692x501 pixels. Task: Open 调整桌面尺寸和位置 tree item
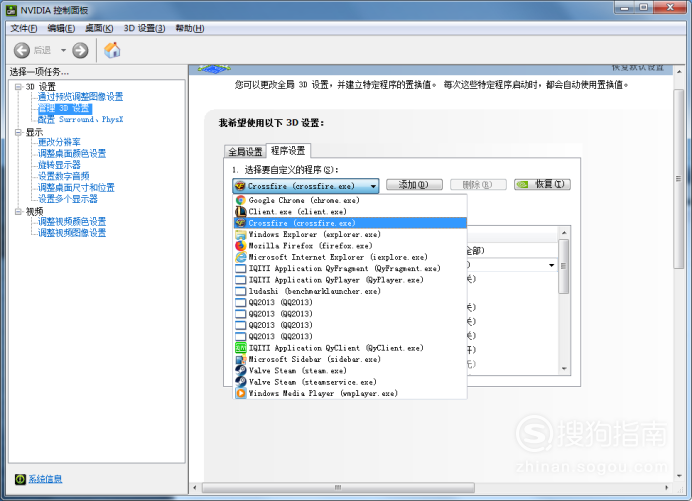(76, 188)
